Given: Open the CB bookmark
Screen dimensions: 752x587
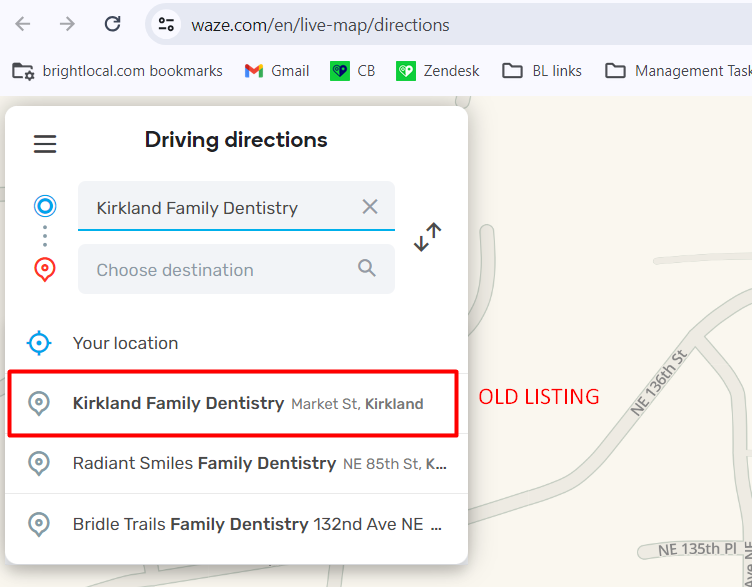Looking at the screenshot, I should point(352,71).
